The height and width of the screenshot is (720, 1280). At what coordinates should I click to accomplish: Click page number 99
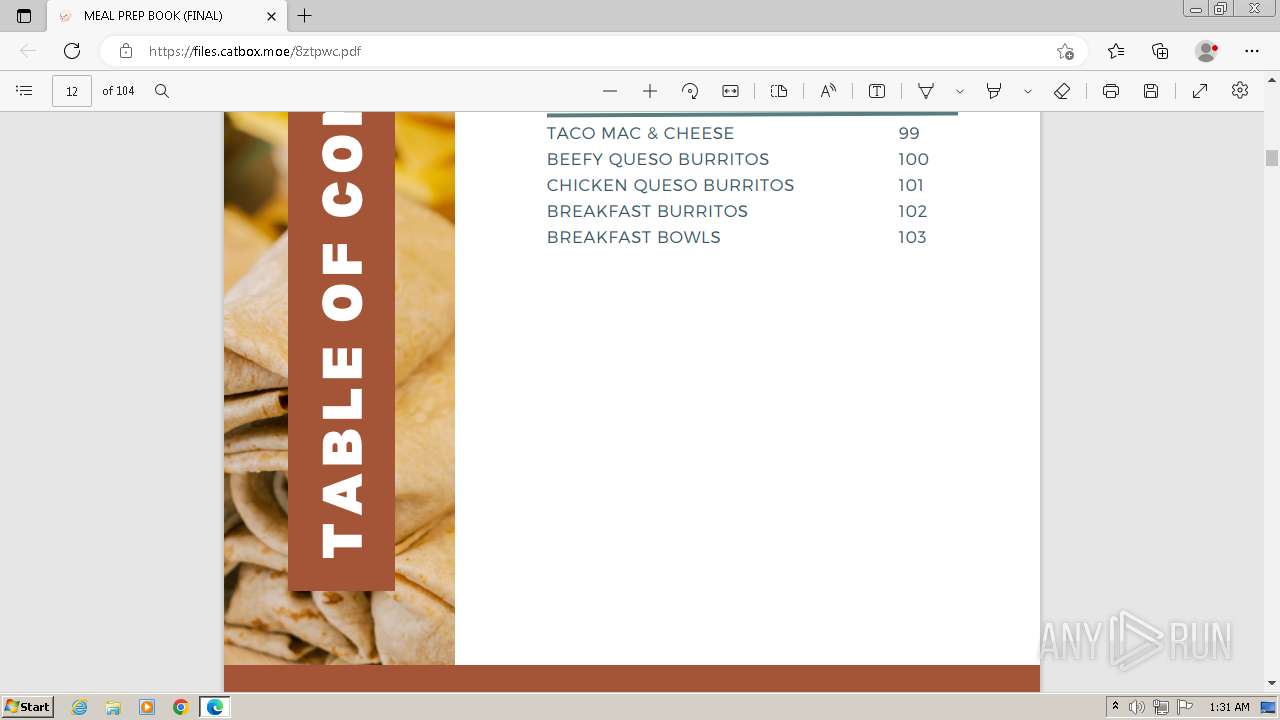pos(909,133)
